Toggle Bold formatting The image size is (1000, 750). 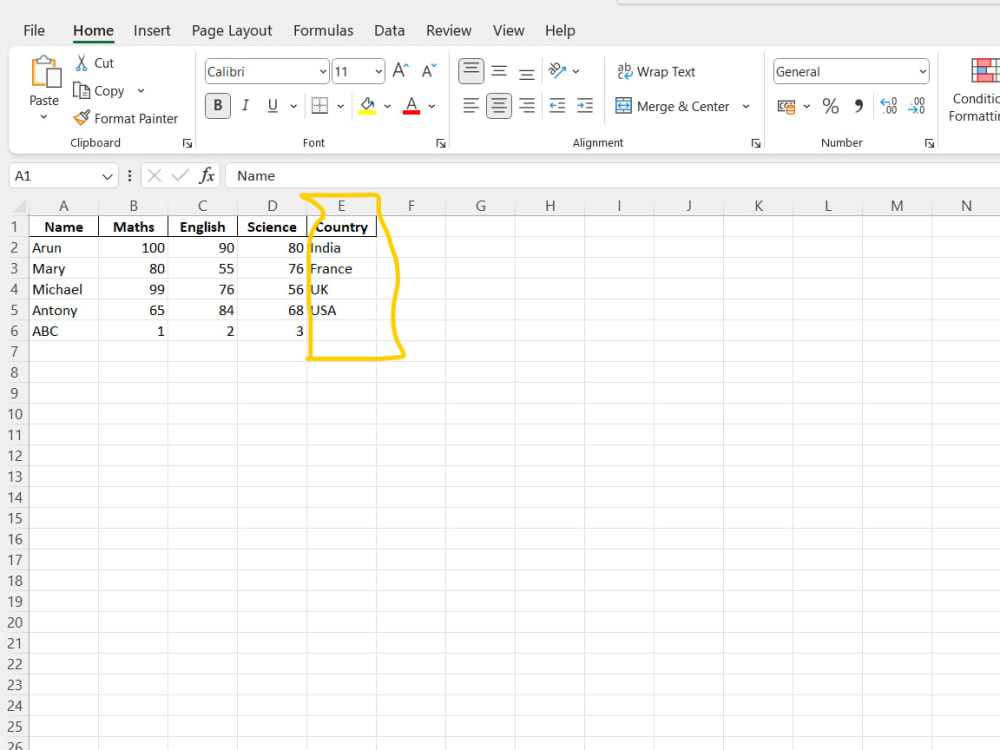coord(217,106)
